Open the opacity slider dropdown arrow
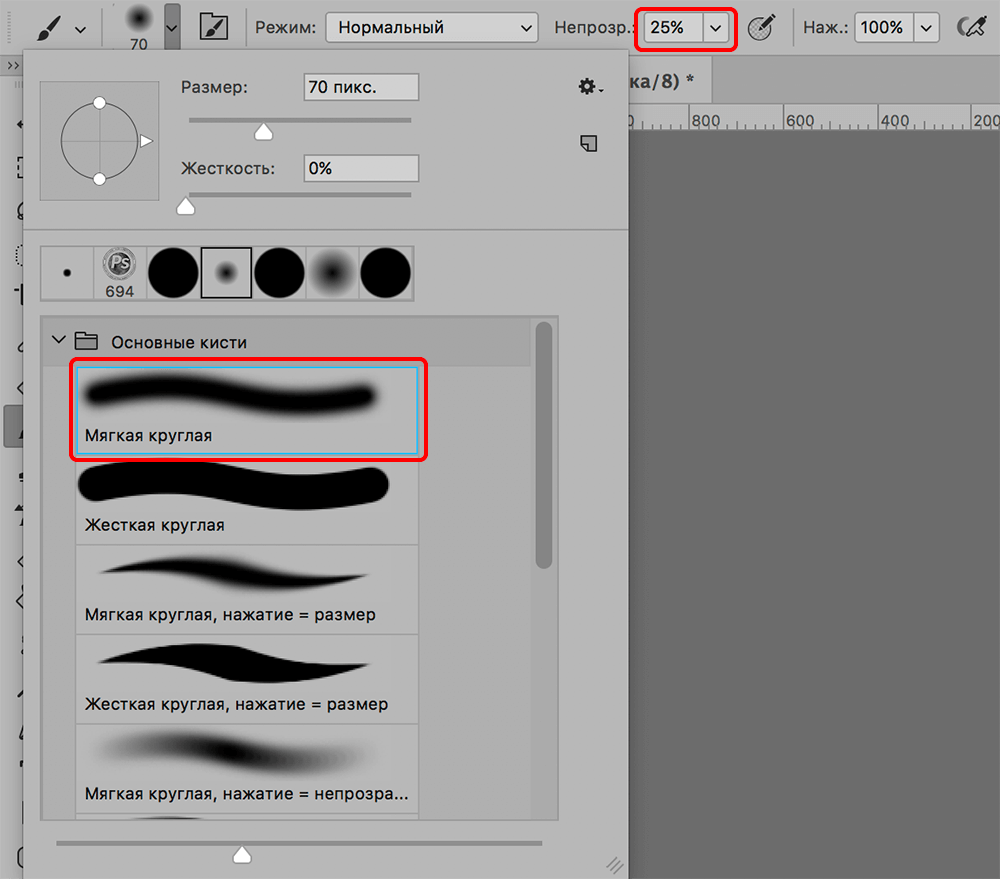The image size is (1000, 879). [716, 28]
